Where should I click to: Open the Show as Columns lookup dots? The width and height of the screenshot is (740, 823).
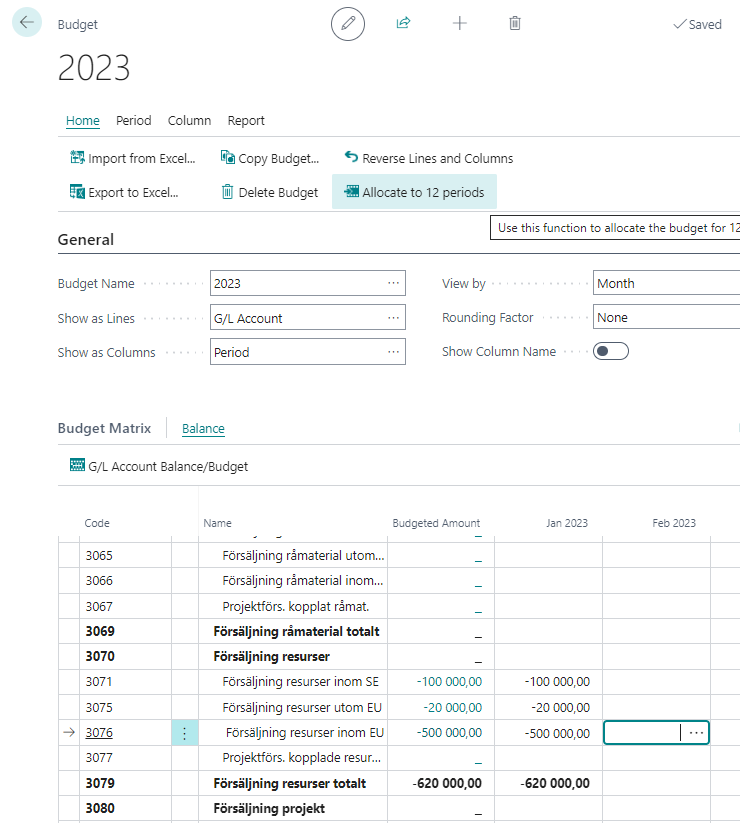tap(394, 352)
